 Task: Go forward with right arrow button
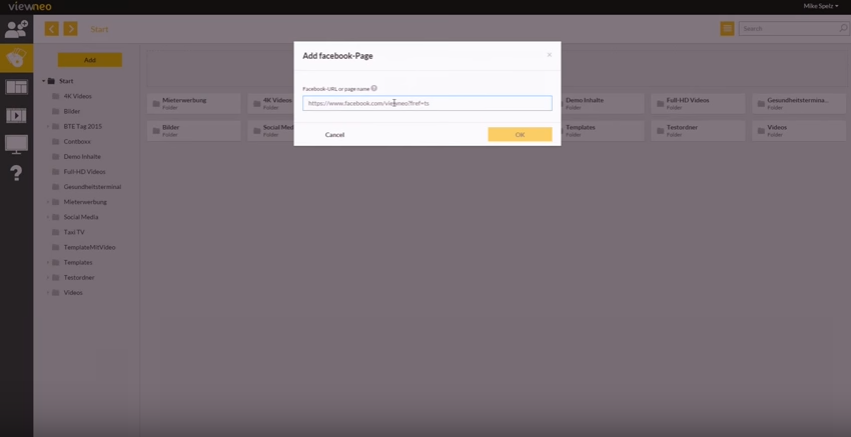tap(71, 29)
